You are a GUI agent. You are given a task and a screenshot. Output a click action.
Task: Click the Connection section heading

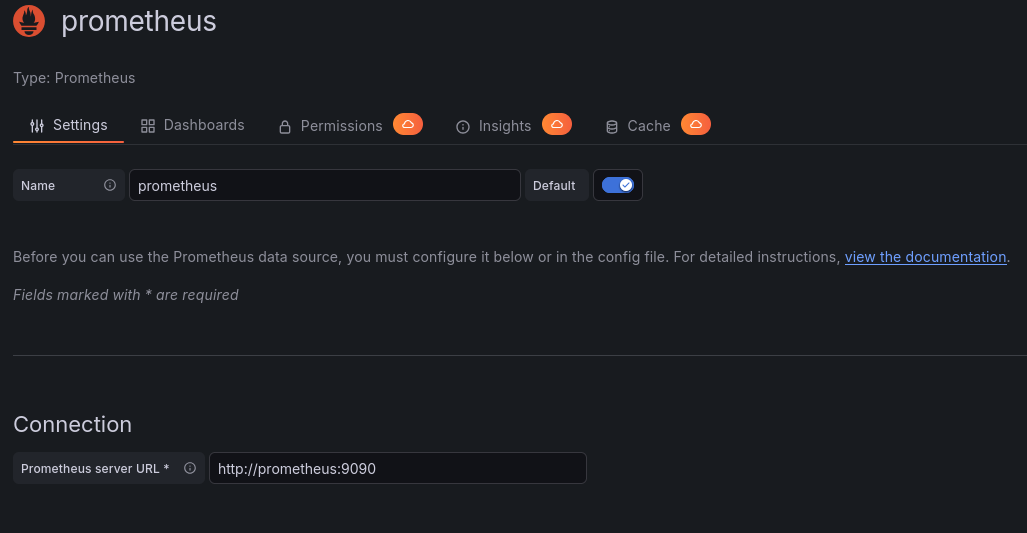pyautogui.click(x=73, y=424)
